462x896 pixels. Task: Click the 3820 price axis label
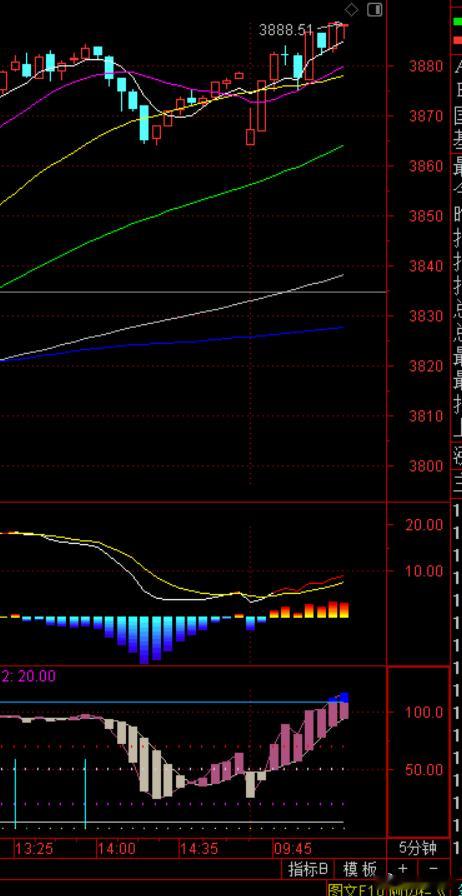click(x=426, y=366)
